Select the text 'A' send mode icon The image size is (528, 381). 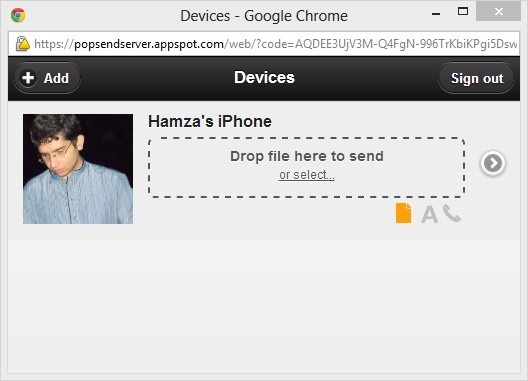(429, 215)
